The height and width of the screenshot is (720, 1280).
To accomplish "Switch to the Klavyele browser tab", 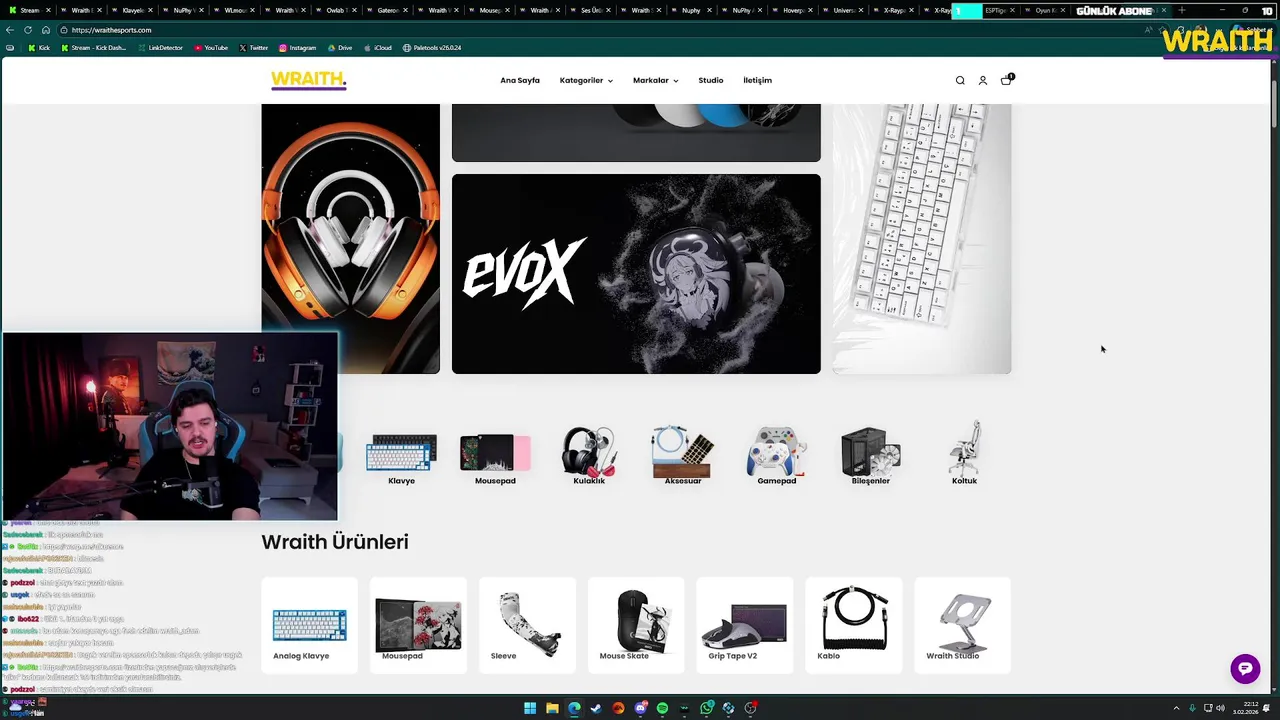I will click(133, 10).
